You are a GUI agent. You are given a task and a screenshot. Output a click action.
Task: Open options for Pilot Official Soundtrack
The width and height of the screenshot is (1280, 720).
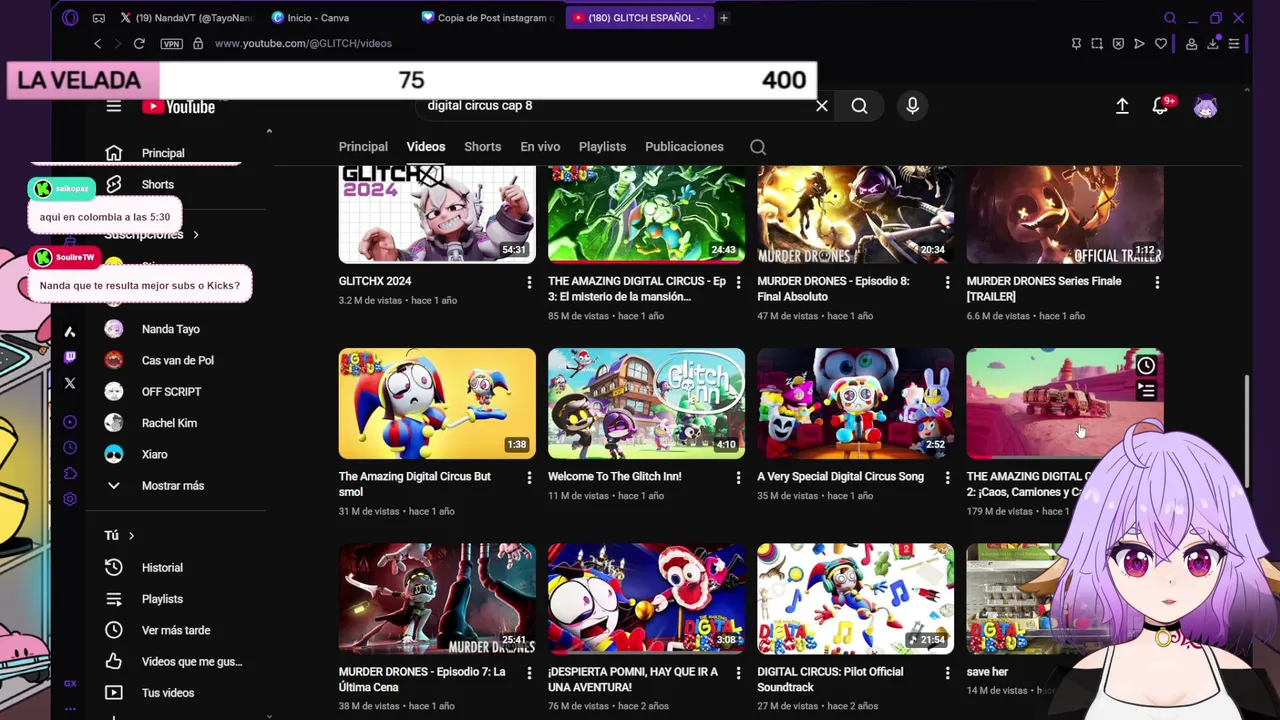[947, 674]
